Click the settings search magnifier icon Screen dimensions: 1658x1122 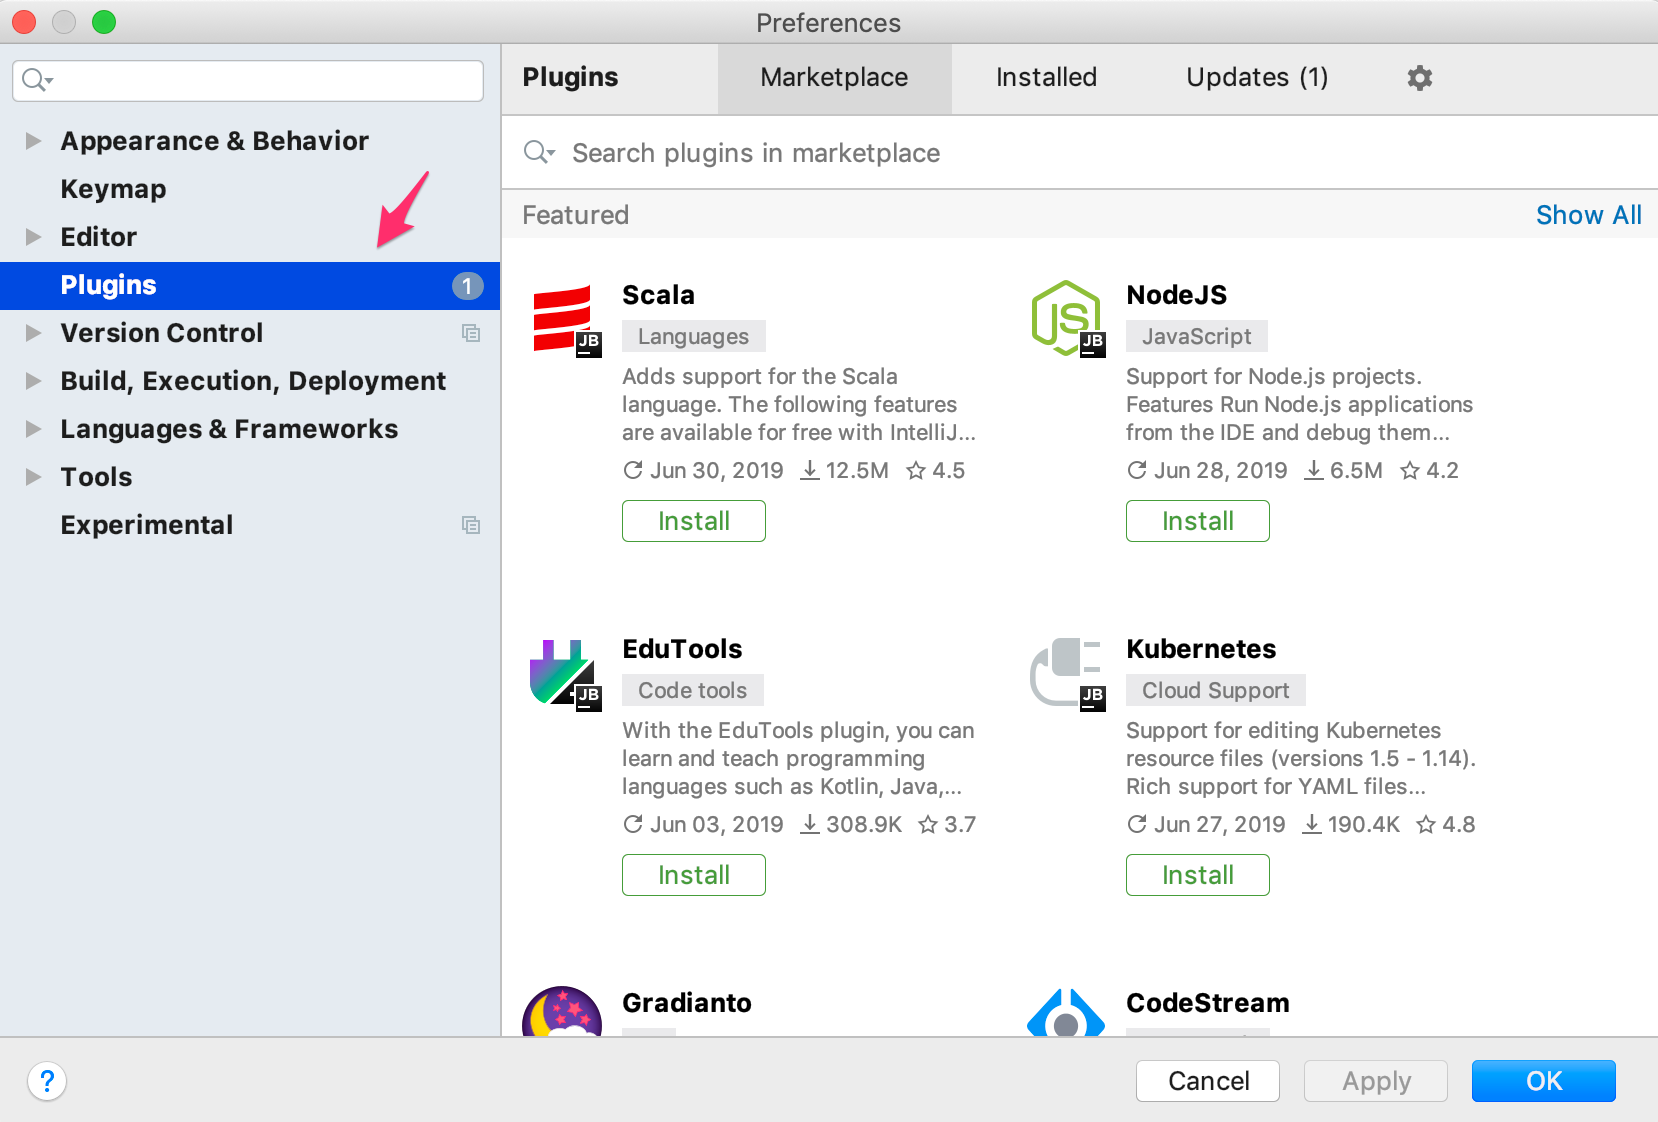tap(37, 80)
